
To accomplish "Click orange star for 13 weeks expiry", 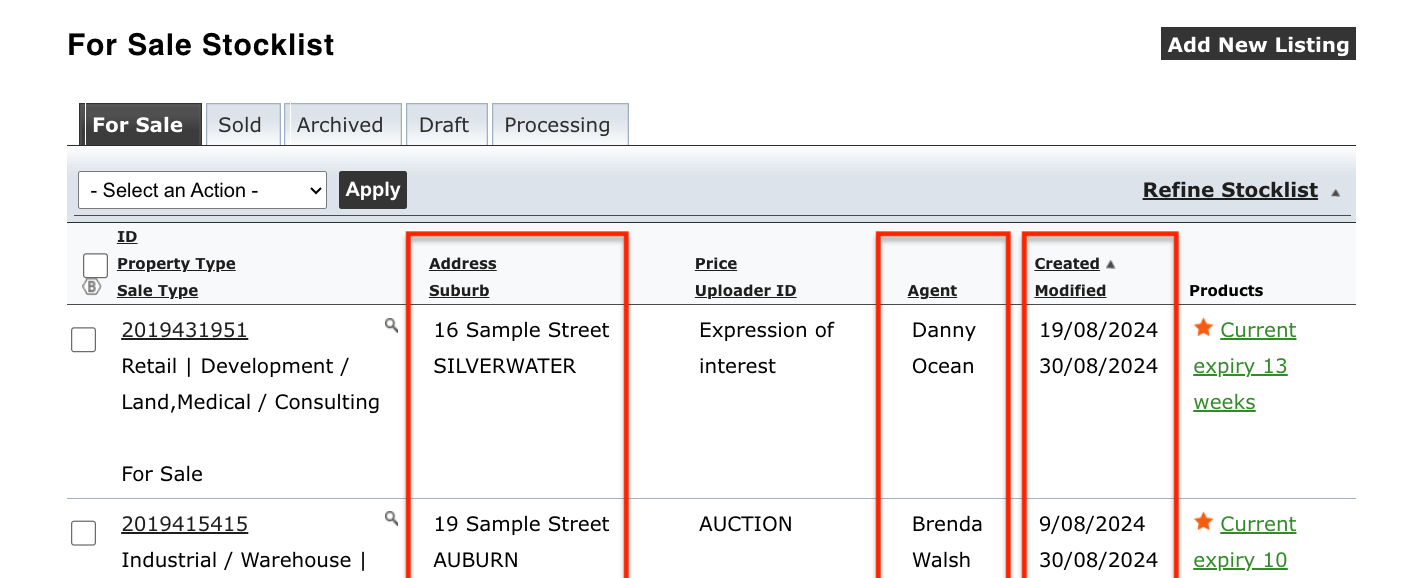I will click(1203, 328).
